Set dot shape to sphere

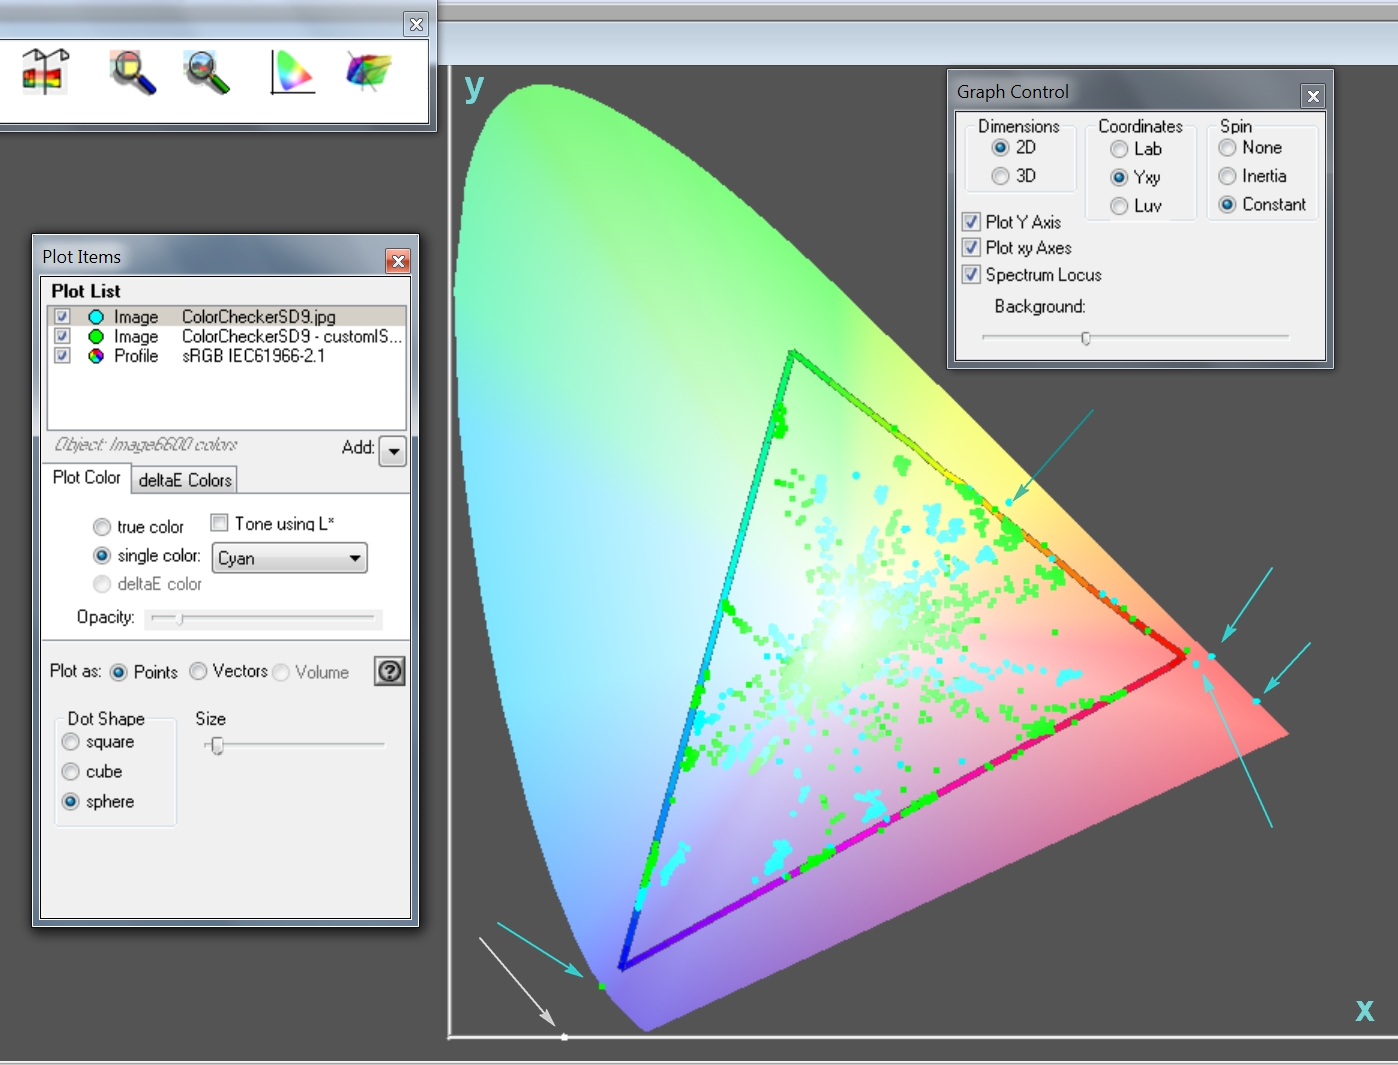pos(71,802)
